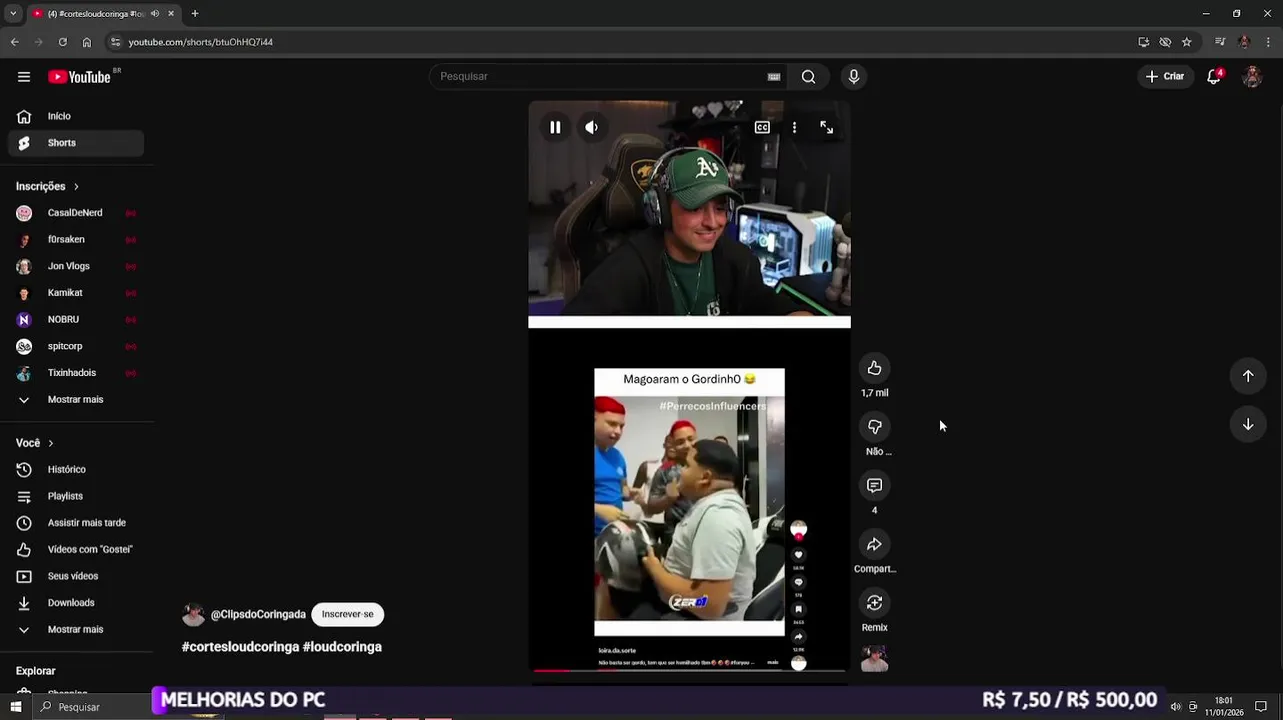Viewport: 1283px width, 720px height.
Task: Expand the Inscrições section chevron
Action: tap(76, 186)
